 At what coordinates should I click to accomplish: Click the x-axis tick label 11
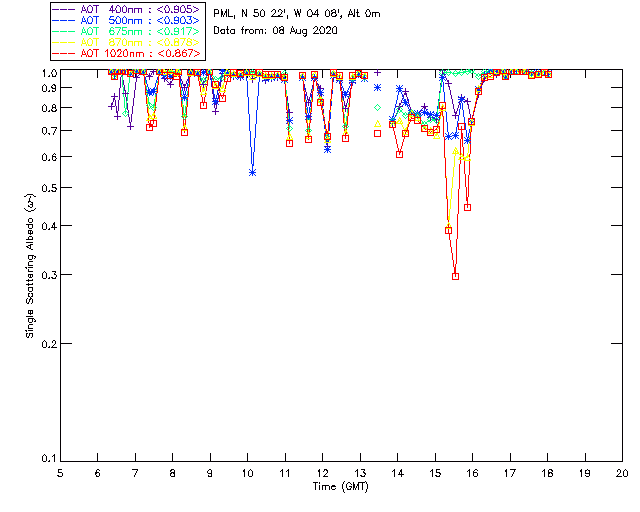285,473
